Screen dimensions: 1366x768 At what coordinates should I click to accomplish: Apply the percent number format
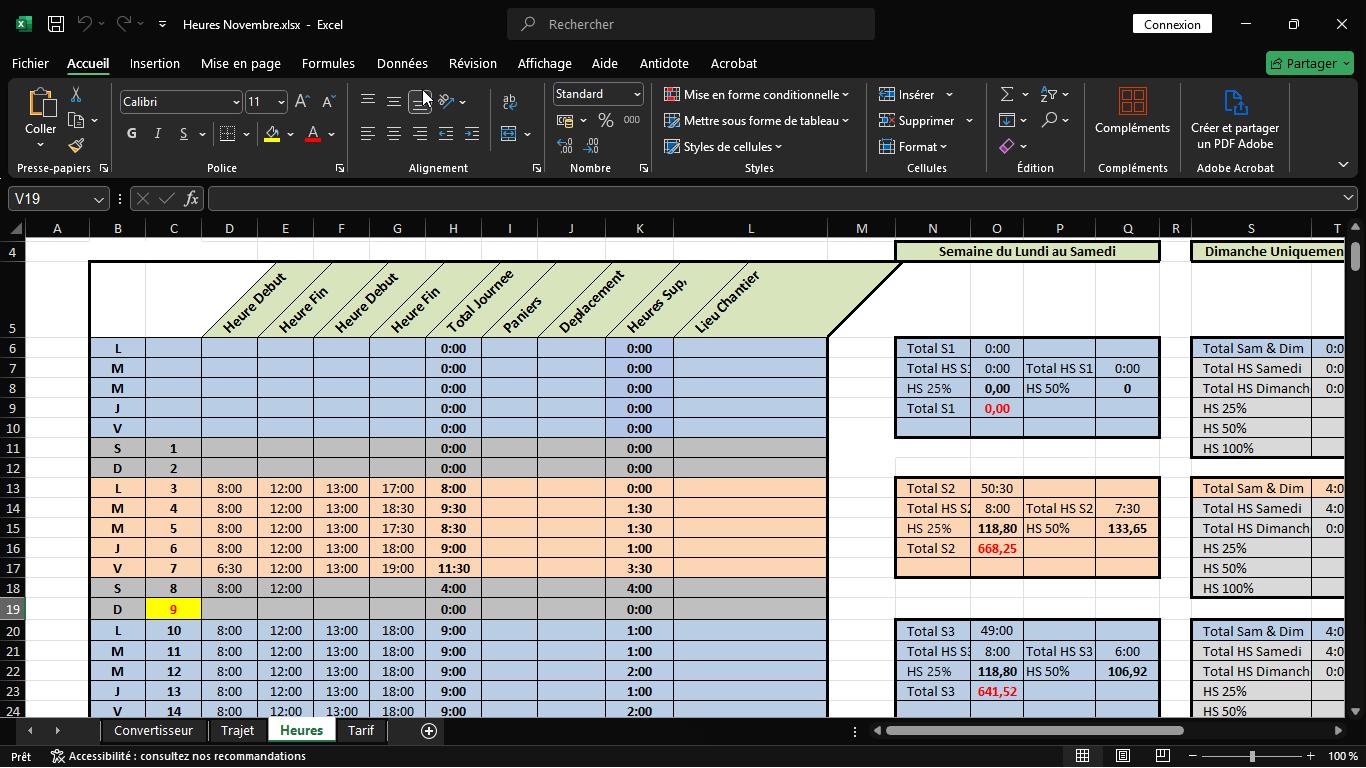point(605,119)
